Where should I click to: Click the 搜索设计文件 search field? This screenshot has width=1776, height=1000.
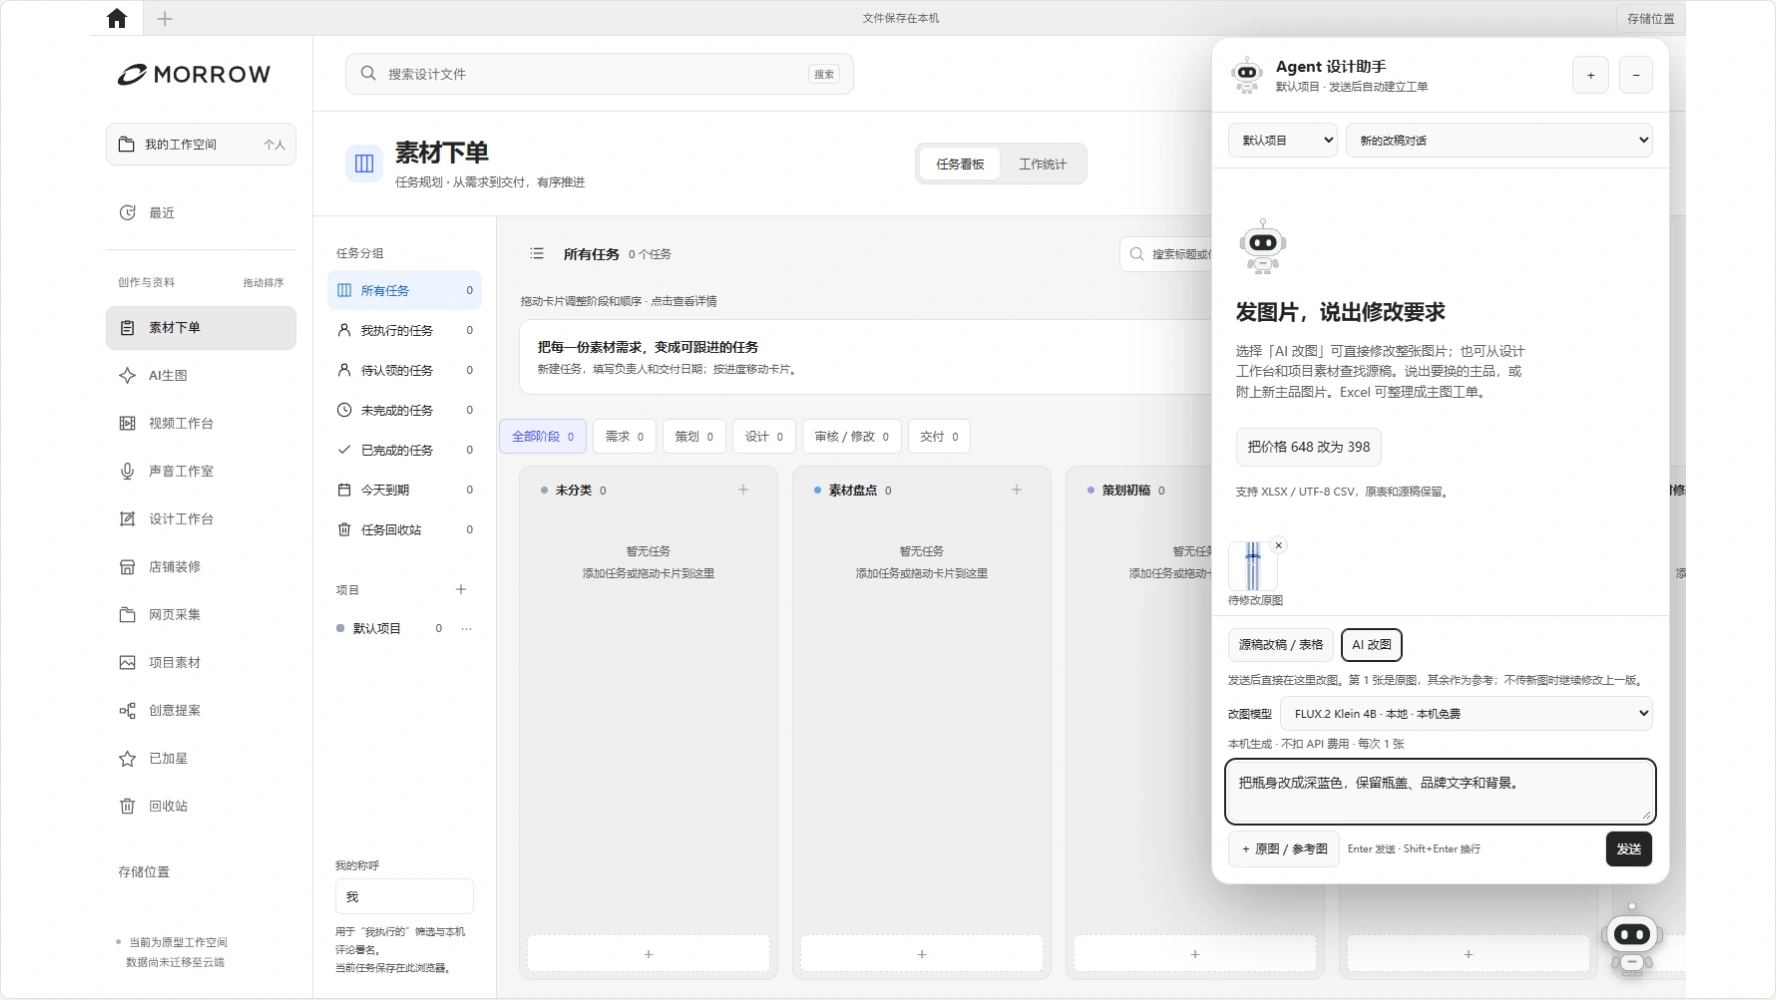(x=599, y=74)
